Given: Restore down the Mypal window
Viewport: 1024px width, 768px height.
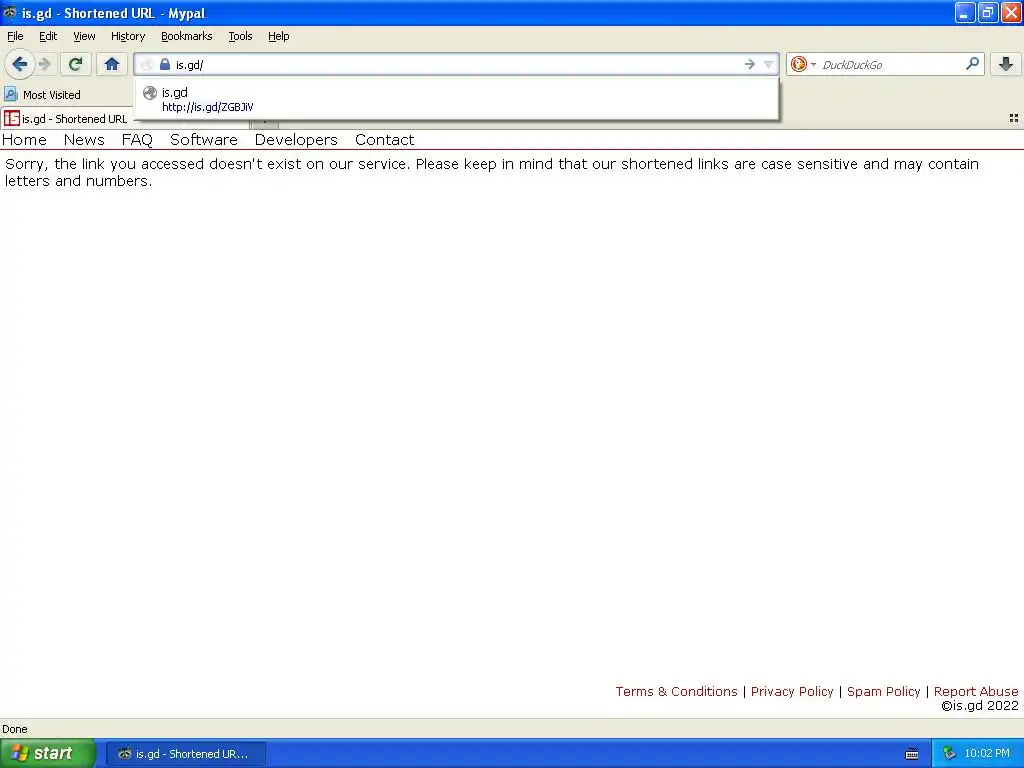Looking at the screenshot, I should pos(987,12).
